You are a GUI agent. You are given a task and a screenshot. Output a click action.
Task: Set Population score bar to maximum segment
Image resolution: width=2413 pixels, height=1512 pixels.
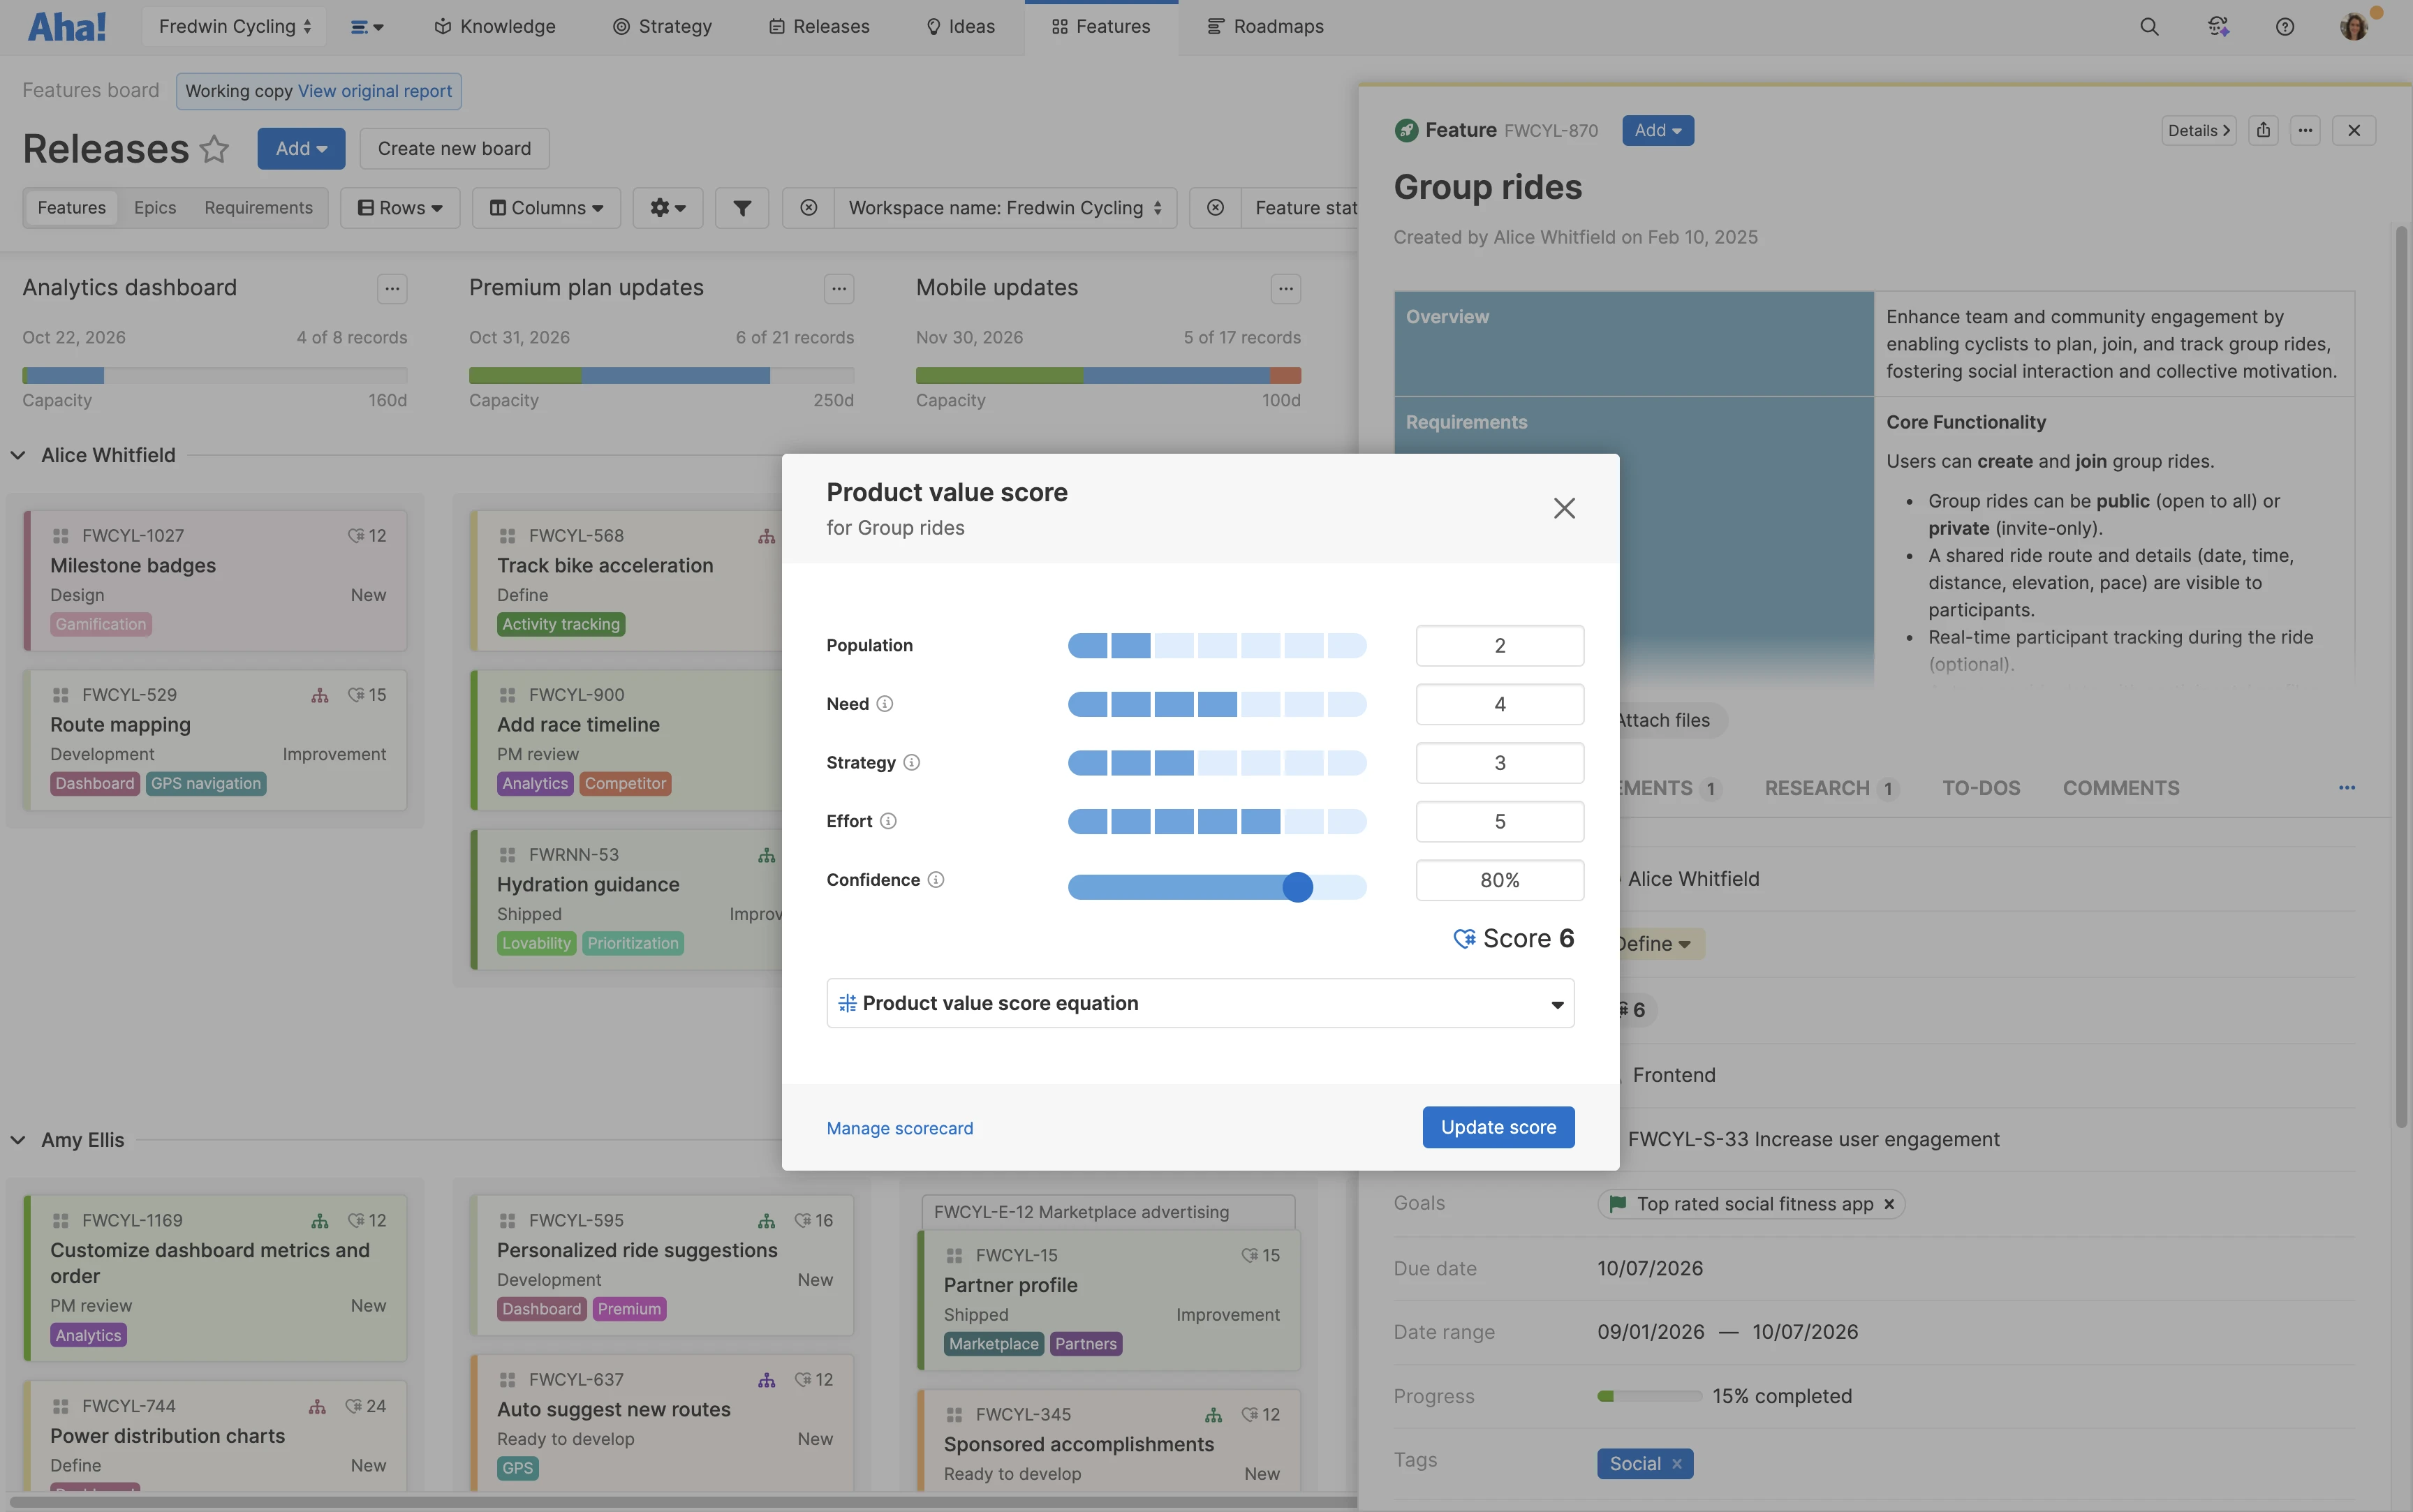pos(1347,646)
